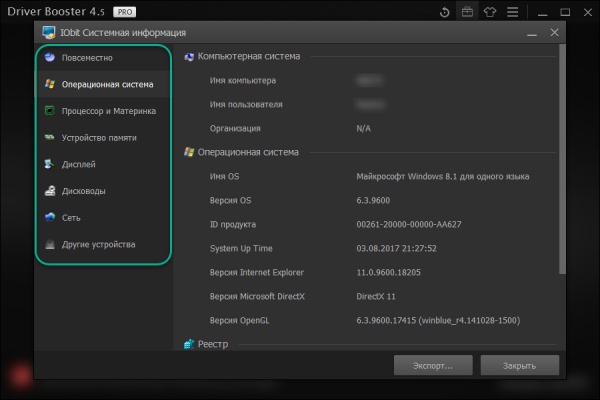This screenshot has width=600, height=400.
Task: Click the Driver Booster 4.5 title text
Action: pos(56,11)
